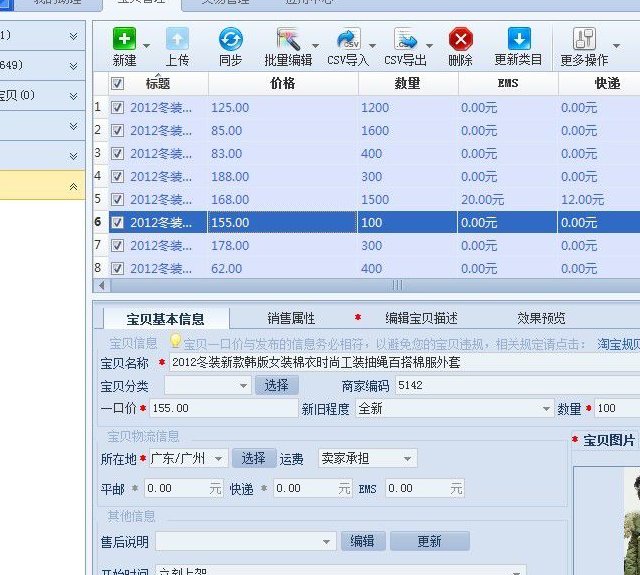Click the 12.00元 快递 cell
The image size is (640, 575).
point(599,200)
